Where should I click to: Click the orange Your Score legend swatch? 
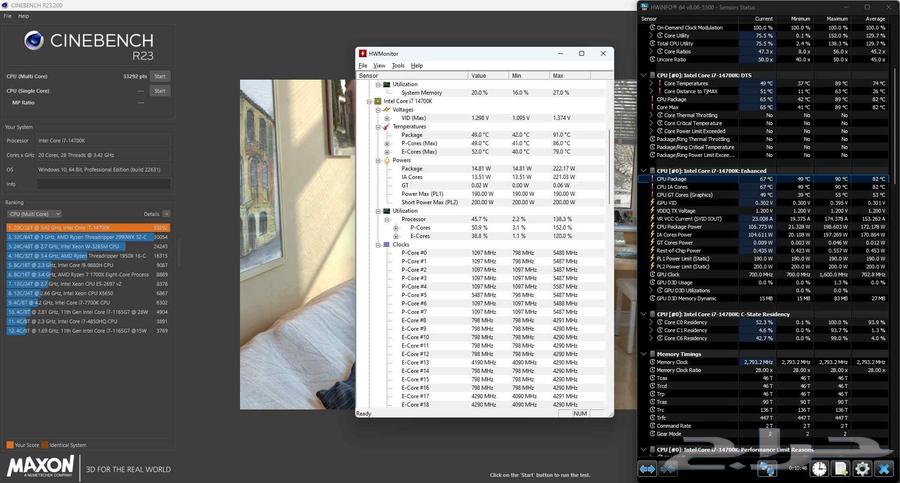pyautogui.click(x=10, y=445)
